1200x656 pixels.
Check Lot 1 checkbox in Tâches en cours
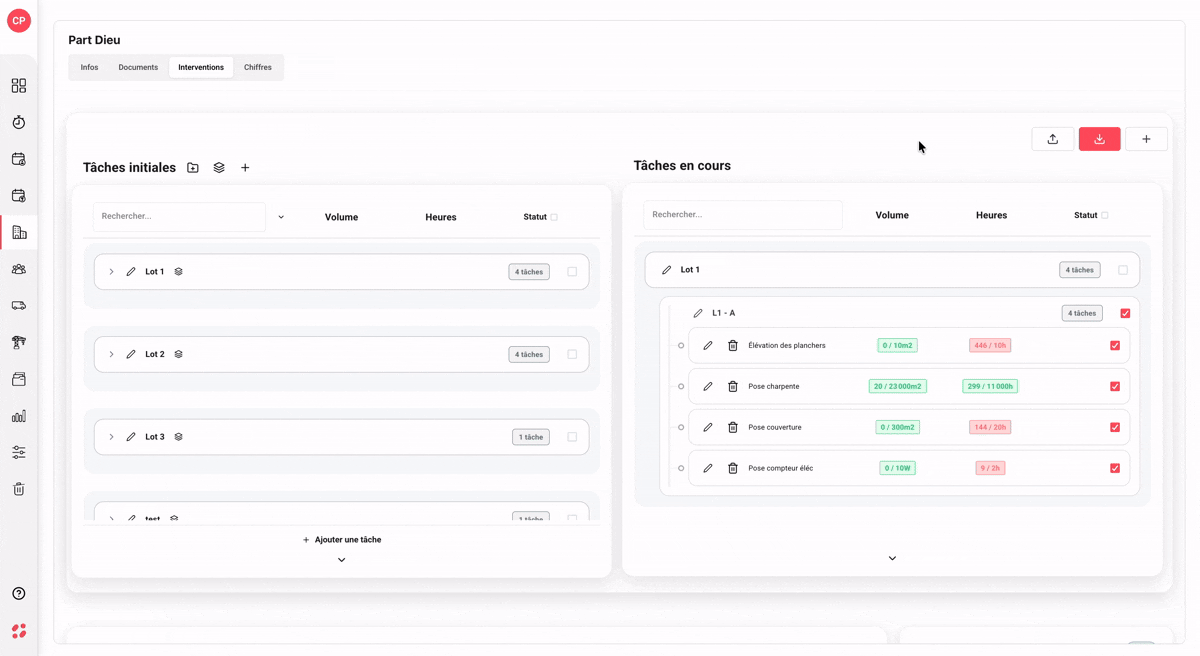(1123, 270)
